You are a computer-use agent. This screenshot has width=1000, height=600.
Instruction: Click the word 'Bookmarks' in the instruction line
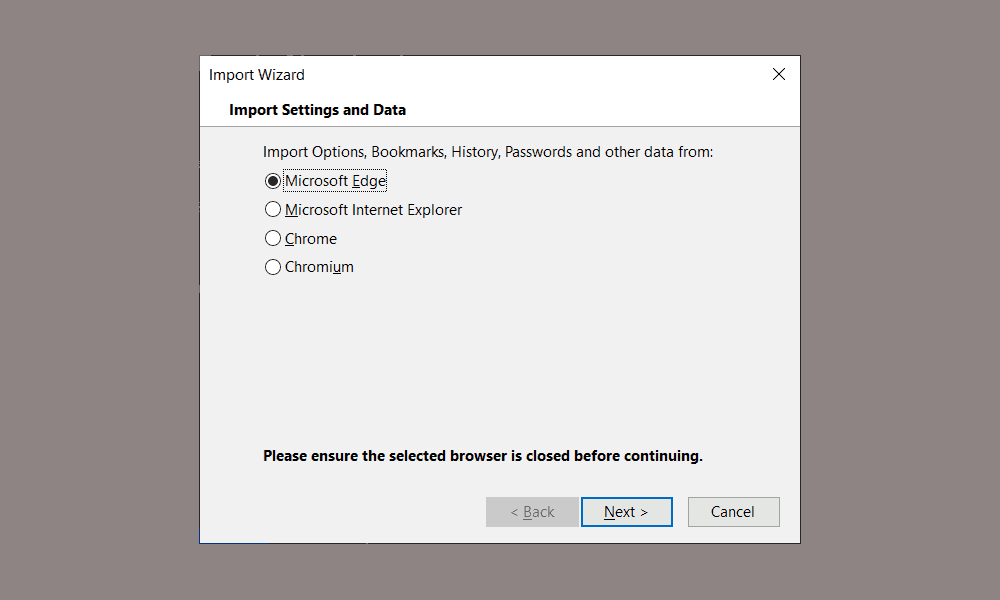coord(408,152)
